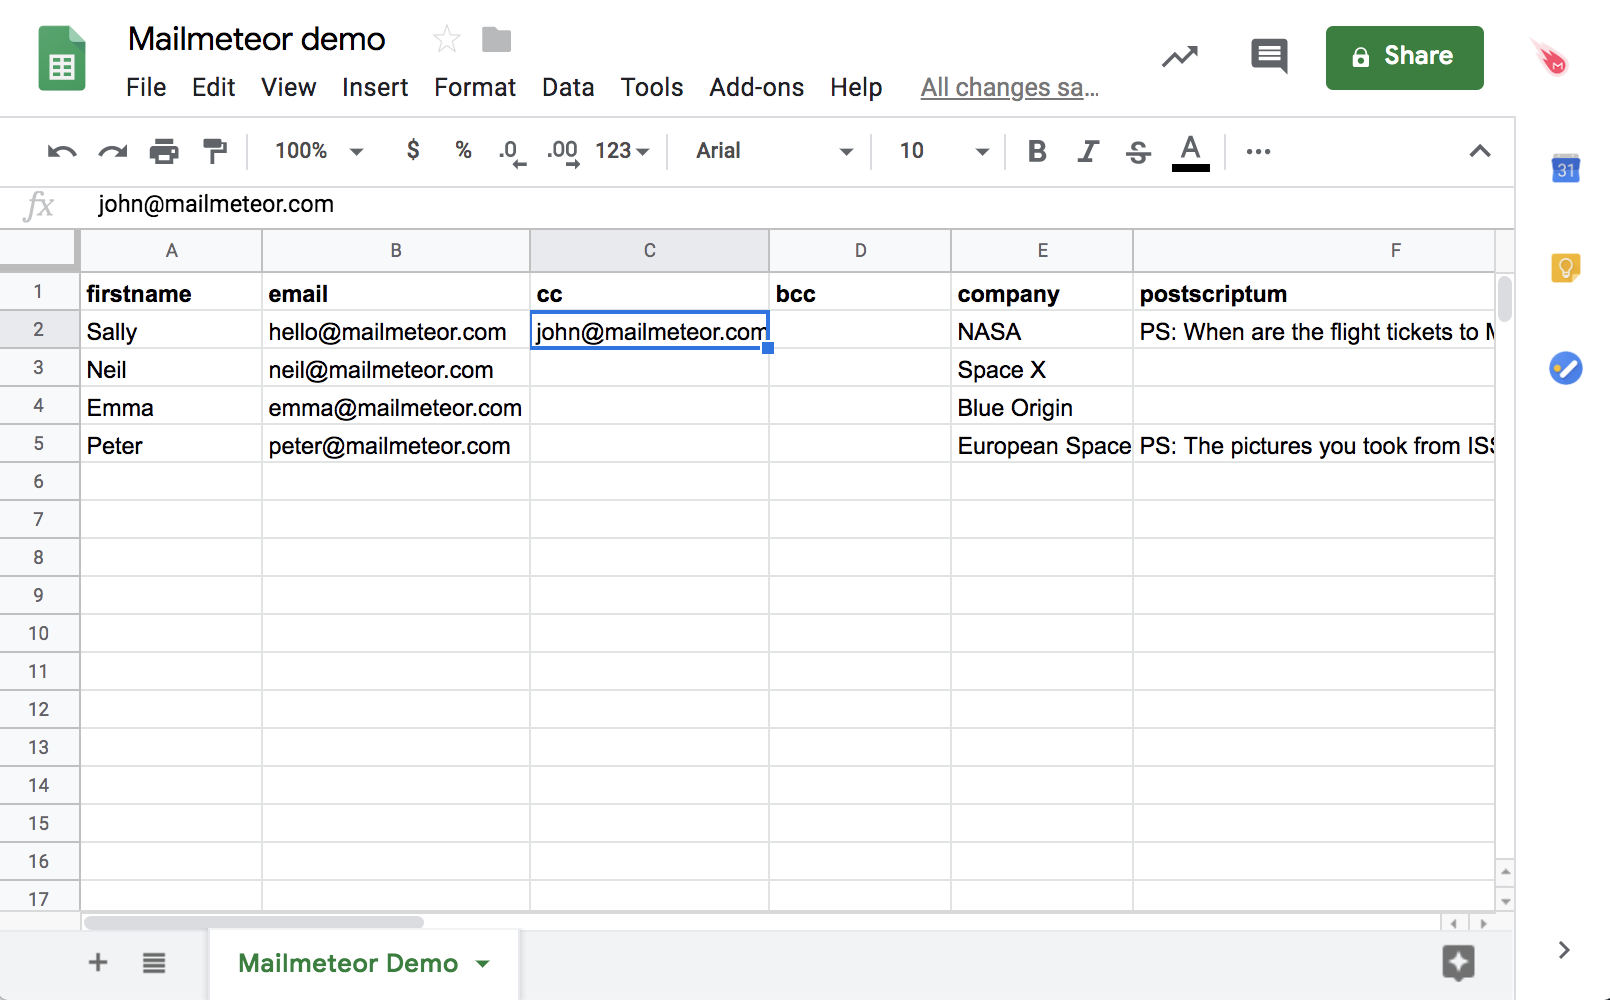
Task: Print the spreadsheet
Action: (x=164, y=152)
